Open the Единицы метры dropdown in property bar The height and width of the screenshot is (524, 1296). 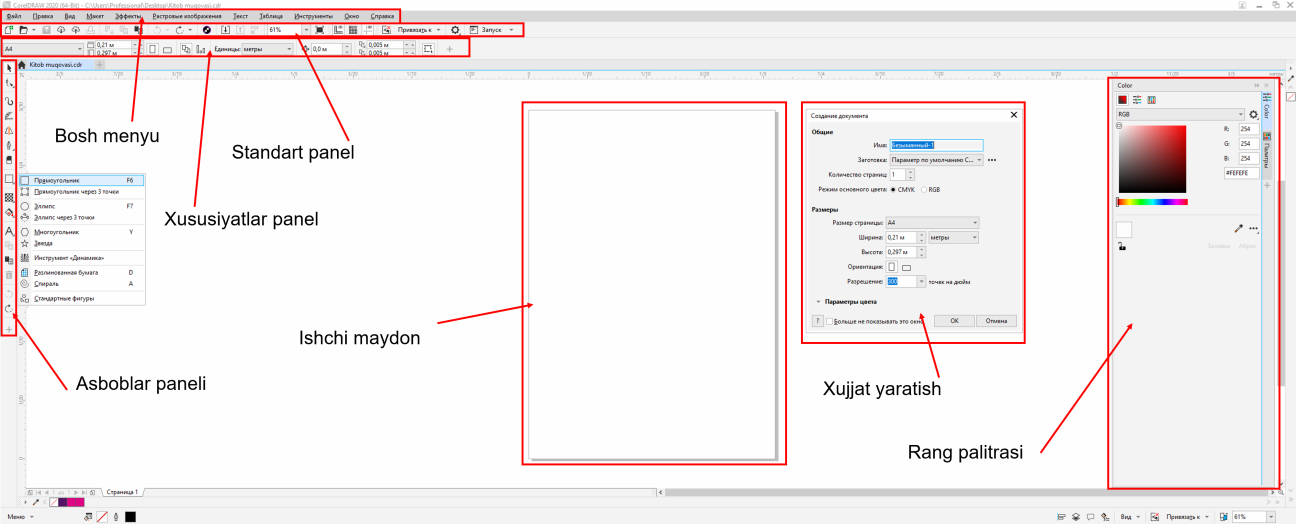[267, 49]
